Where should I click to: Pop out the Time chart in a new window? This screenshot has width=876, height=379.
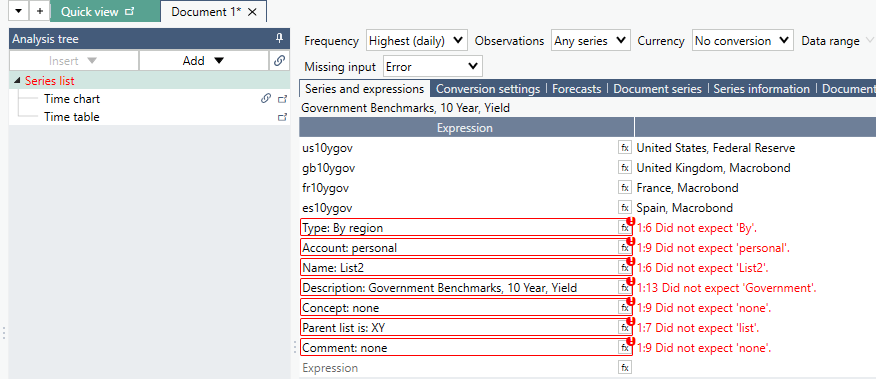[x=283, y=99]
